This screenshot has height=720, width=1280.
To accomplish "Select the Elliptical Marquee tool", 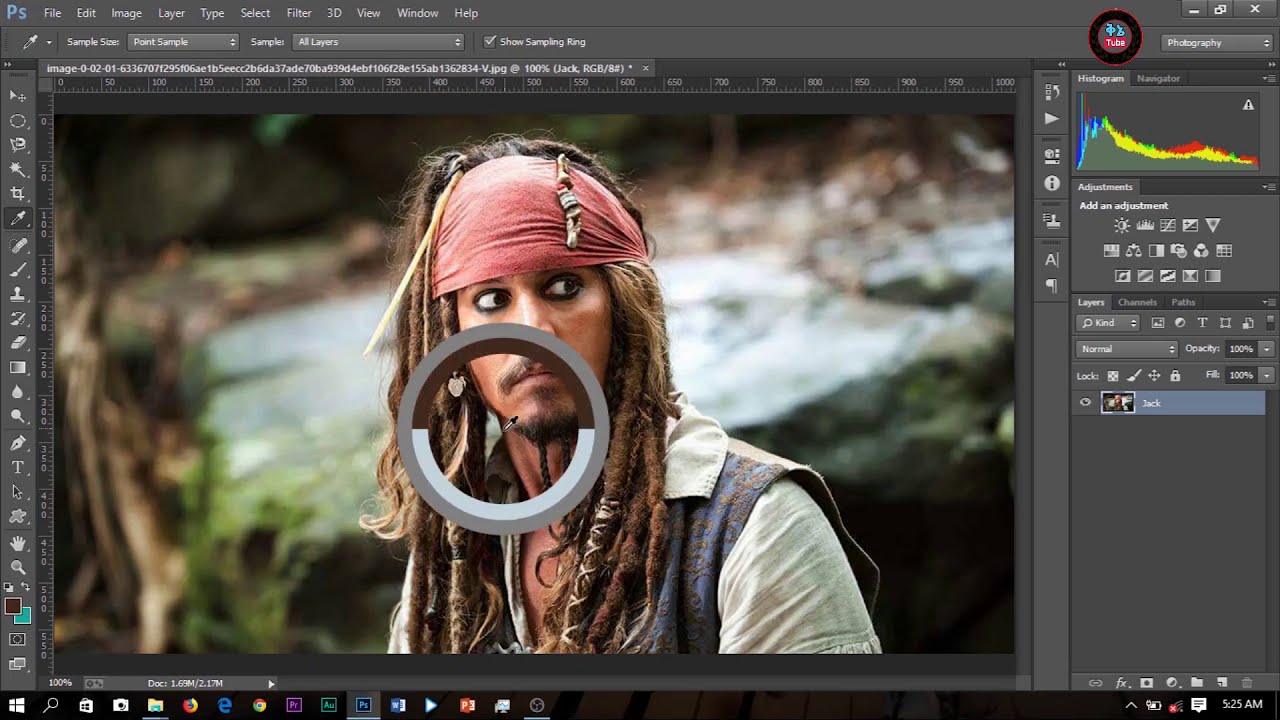I will (x=18, y=121).
